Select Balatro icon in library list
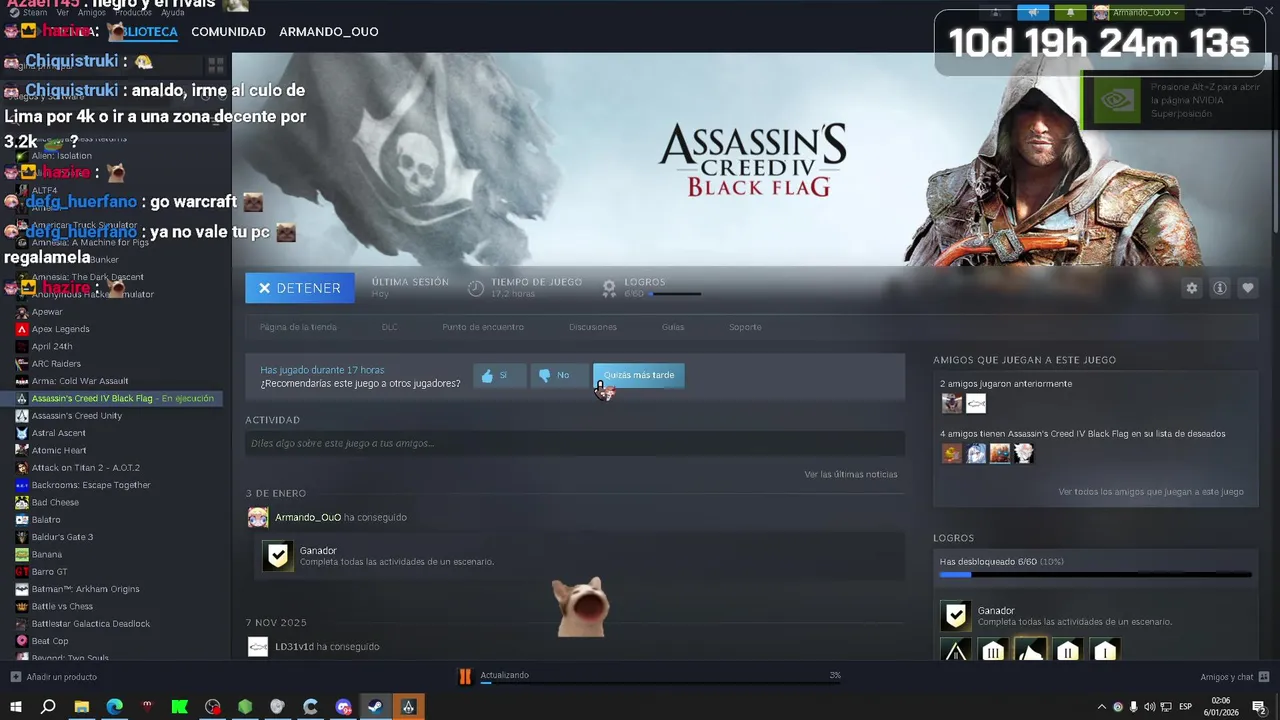This screenshot has height=720, width=1280. coord(22,520)
